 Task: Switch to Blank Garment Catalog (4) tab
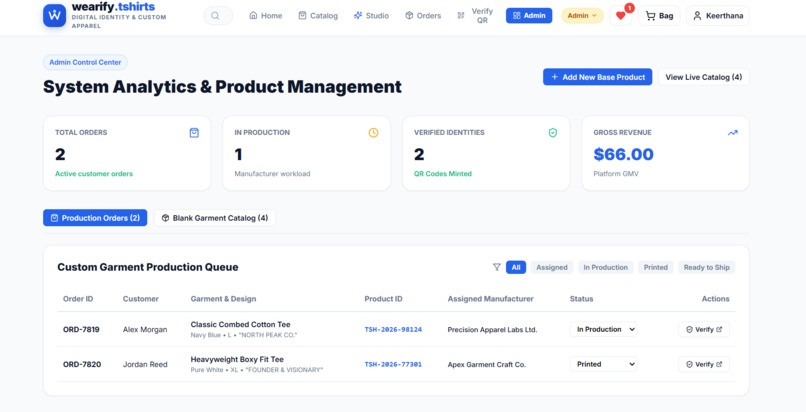point(215,218)
